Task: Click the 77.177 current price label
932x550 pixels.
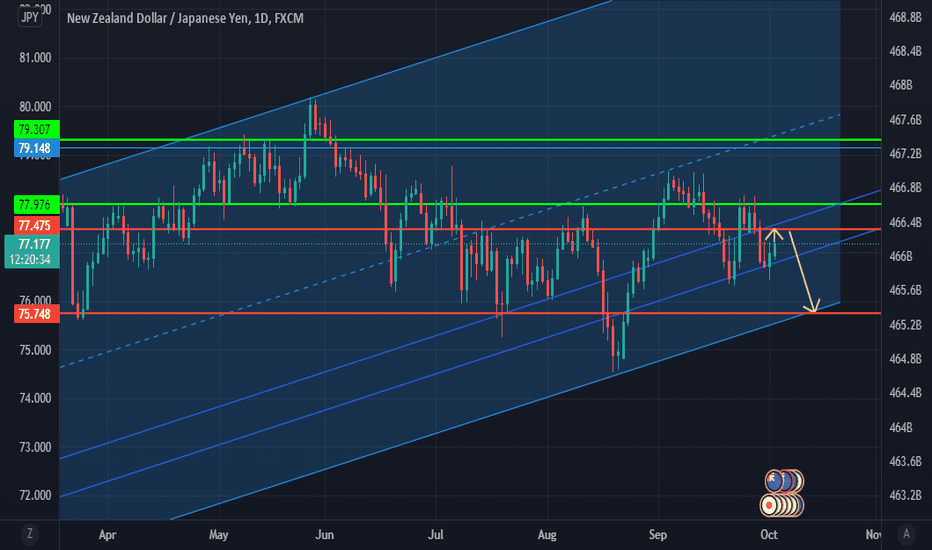Action: coord(34,244)
